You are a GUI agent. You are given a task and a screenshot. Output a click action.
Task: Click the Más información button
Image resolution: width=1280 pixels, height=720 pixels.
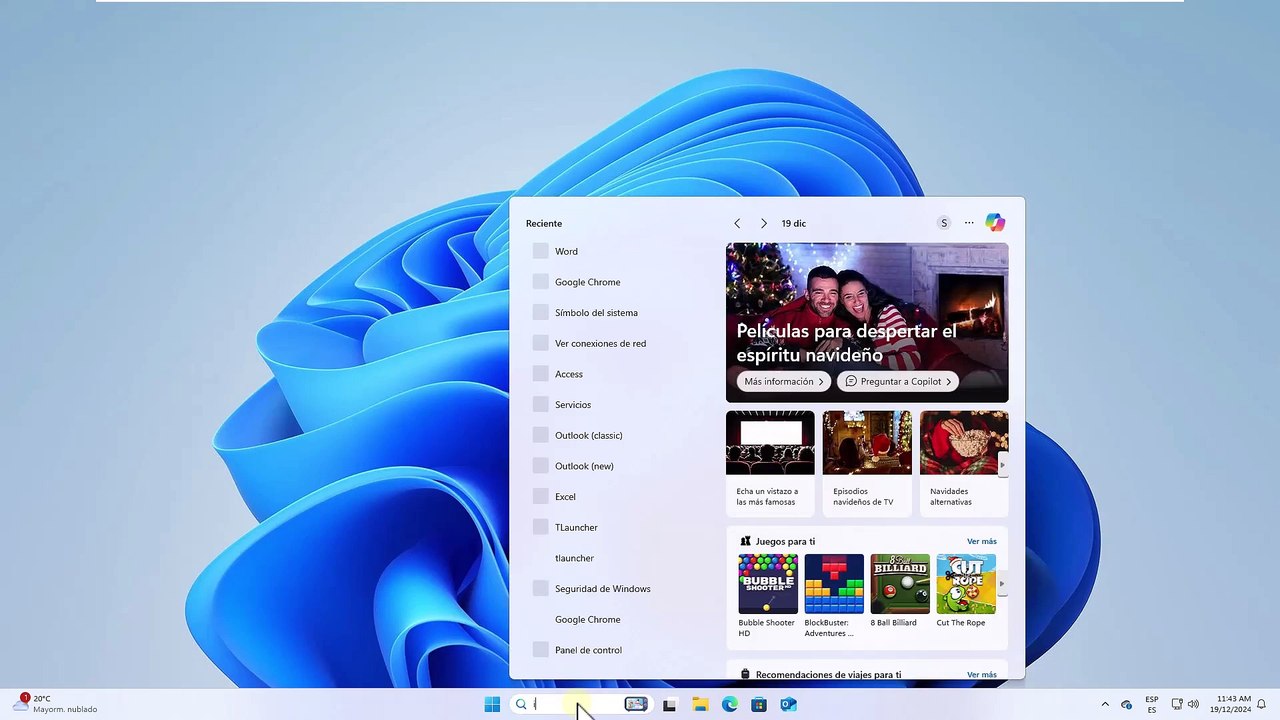click(x=784, y=381)
